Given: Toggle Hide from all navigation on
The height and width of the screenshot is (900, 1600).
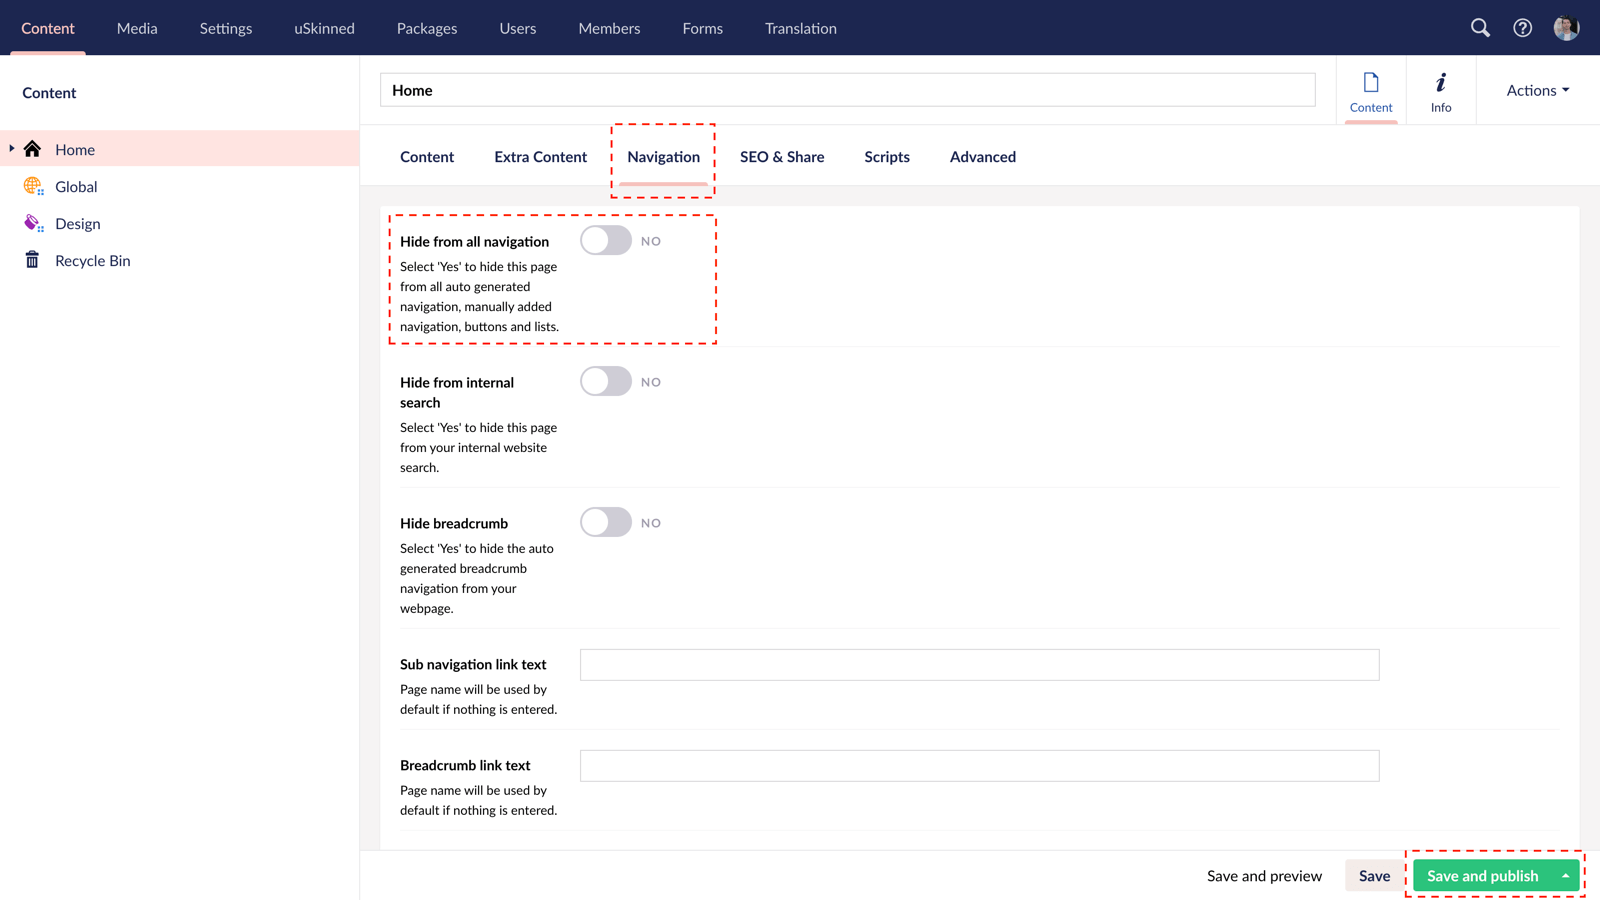Looking at the screenshot, I should (x=606, y=240).
